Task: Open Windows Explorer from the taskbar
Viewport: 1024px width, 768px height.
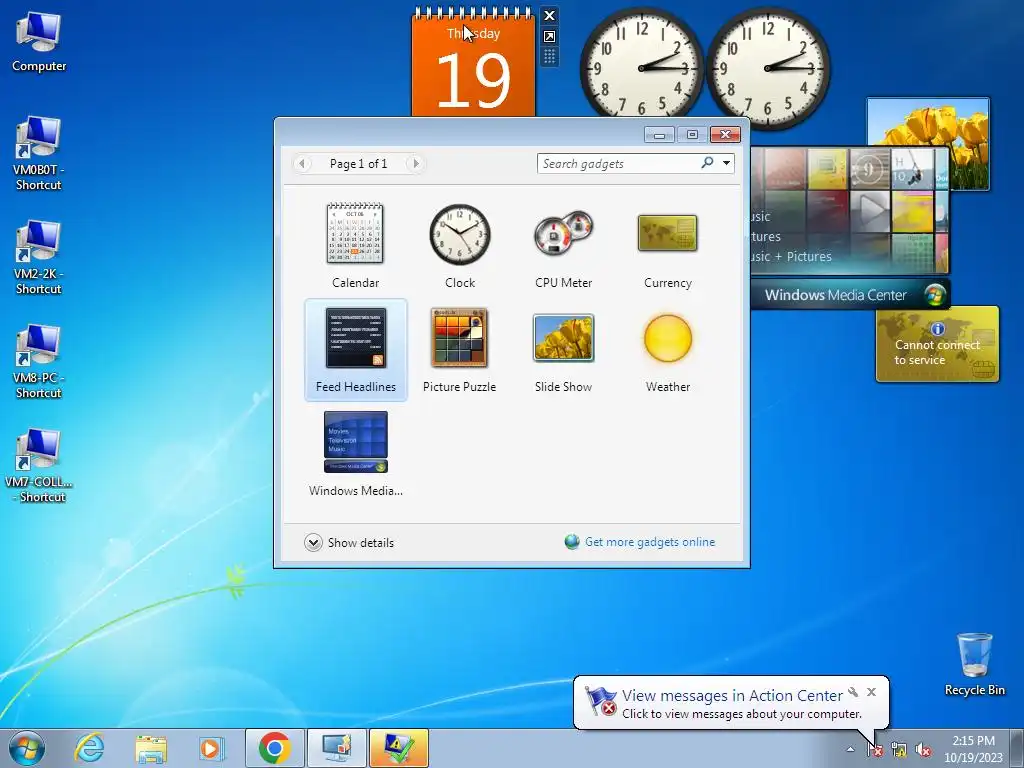Action: tap(151, 748)
